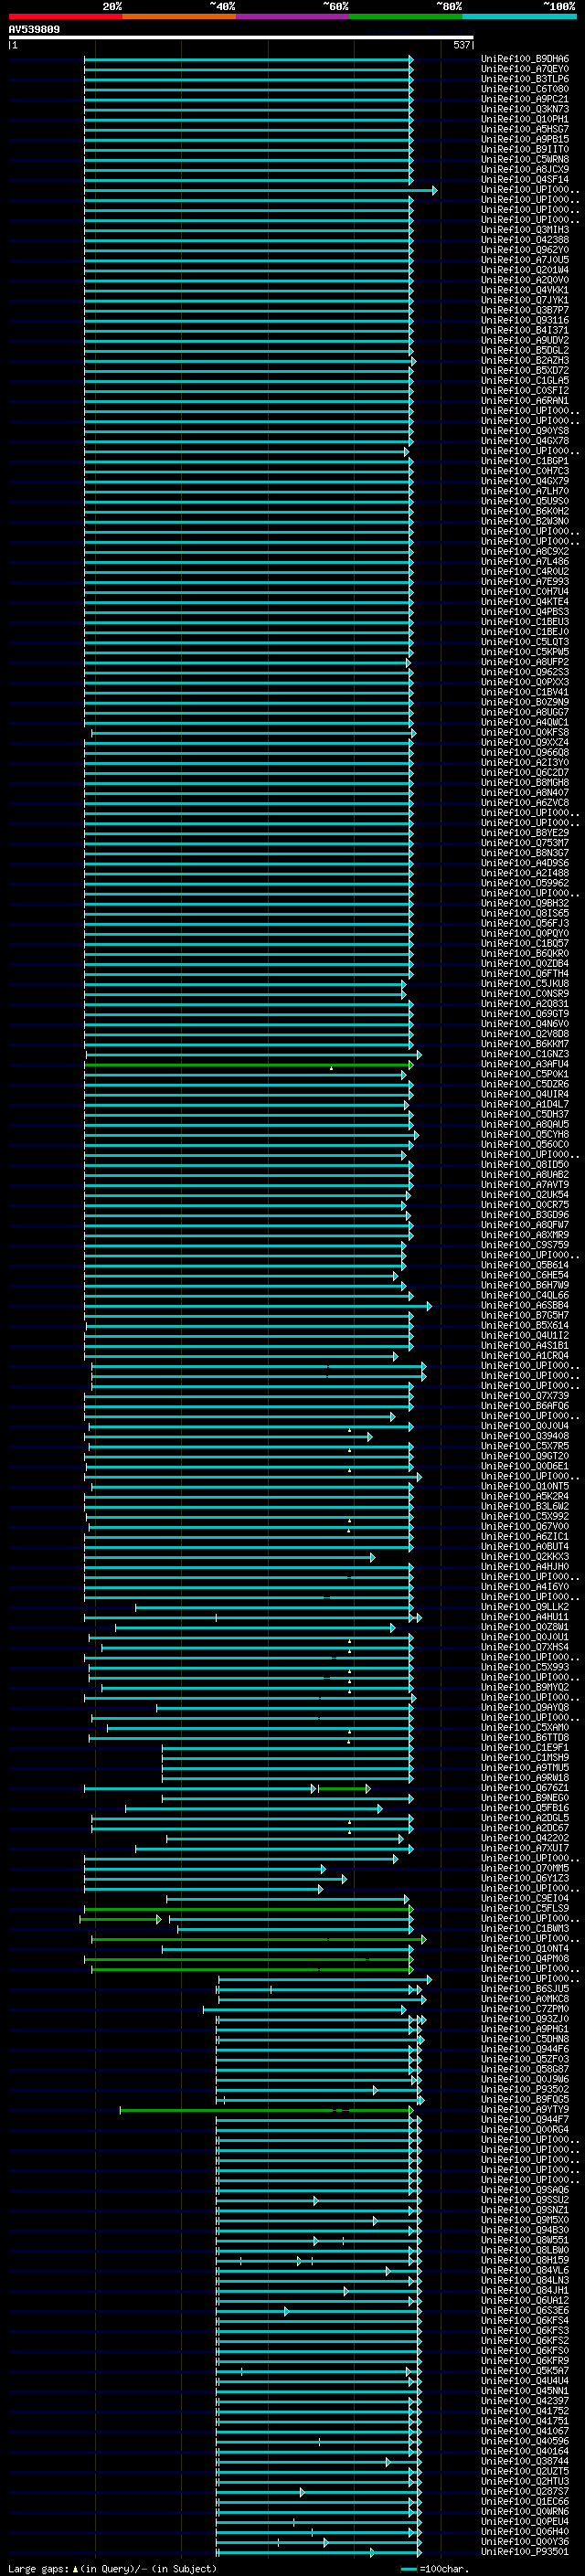Screen dimensions: 585x2576
Task: Select label UniRef100_A8UAB2
Action: point(525,1174)
